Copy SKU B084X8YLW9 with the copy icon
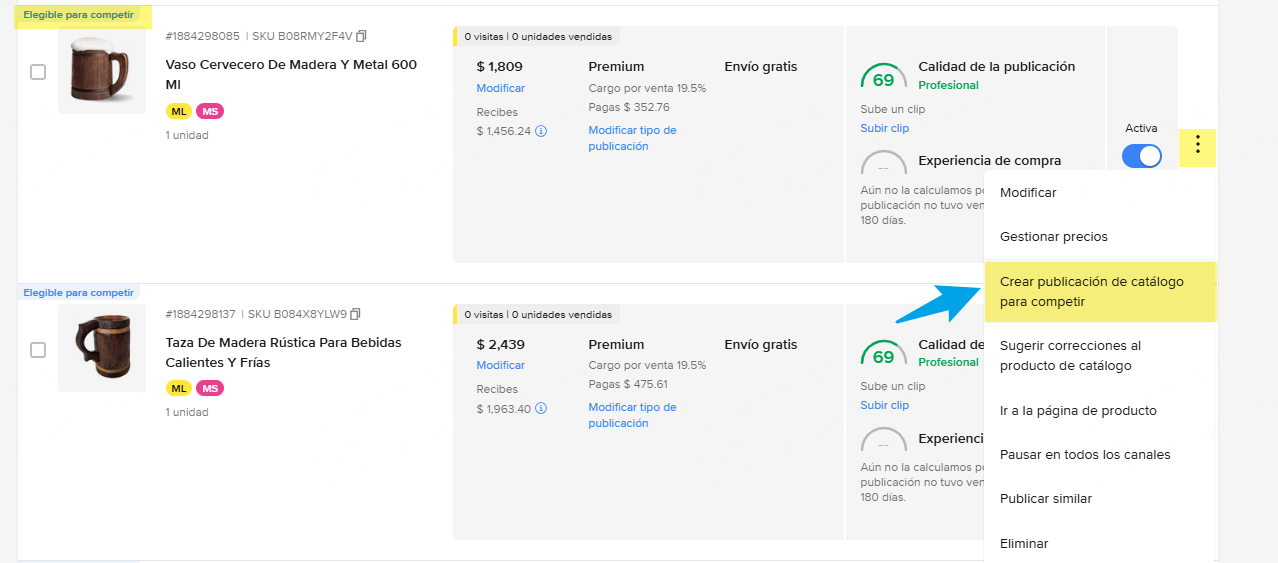1278x563 pixels. (354, 313)
